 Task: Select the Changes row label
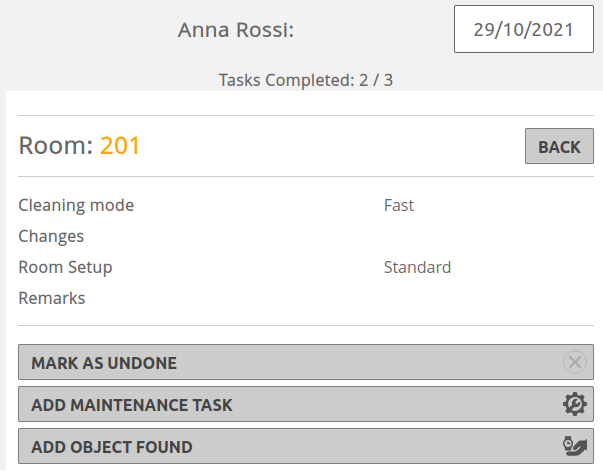(x=51, y=236)
